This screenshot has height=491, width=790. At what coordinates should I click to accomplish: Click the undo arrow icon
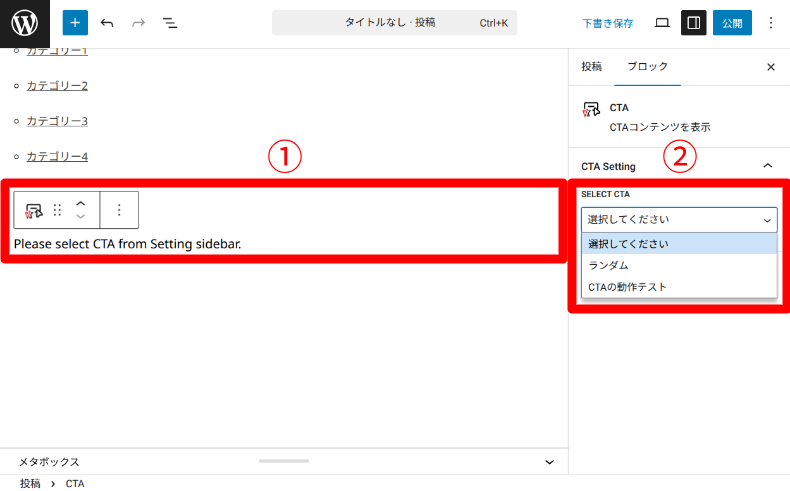[107, 23]
